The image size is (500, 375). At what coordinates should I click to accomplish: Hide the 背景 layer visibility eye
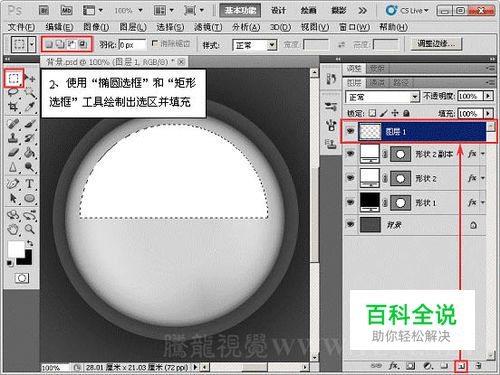pyautogui.click(x=350, y=225)
